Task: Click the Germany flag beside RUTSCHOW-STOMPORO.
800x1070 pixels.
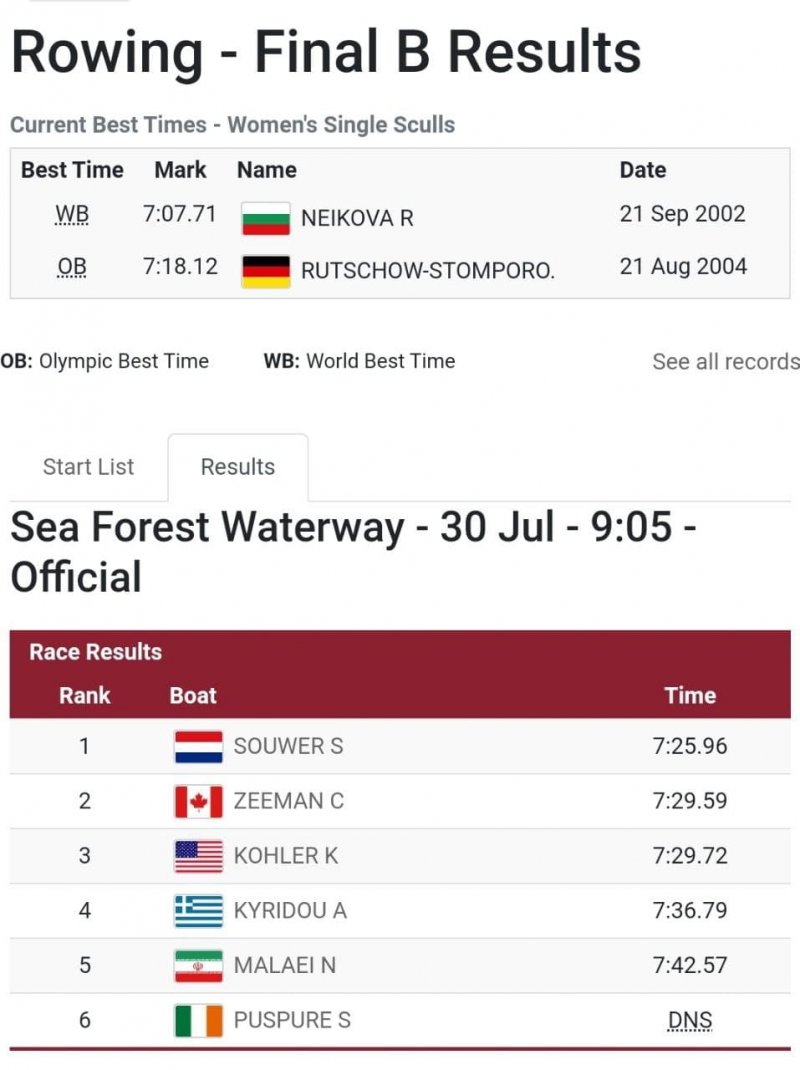Action: pyautogui.click(x=266, y=271)
